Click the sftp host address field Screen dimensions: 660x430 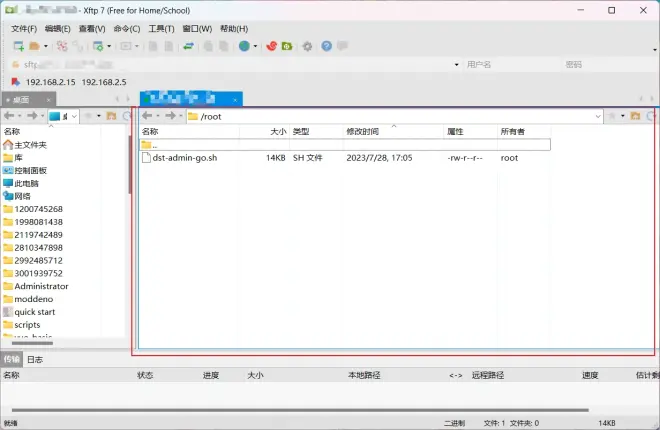[236, 64]
